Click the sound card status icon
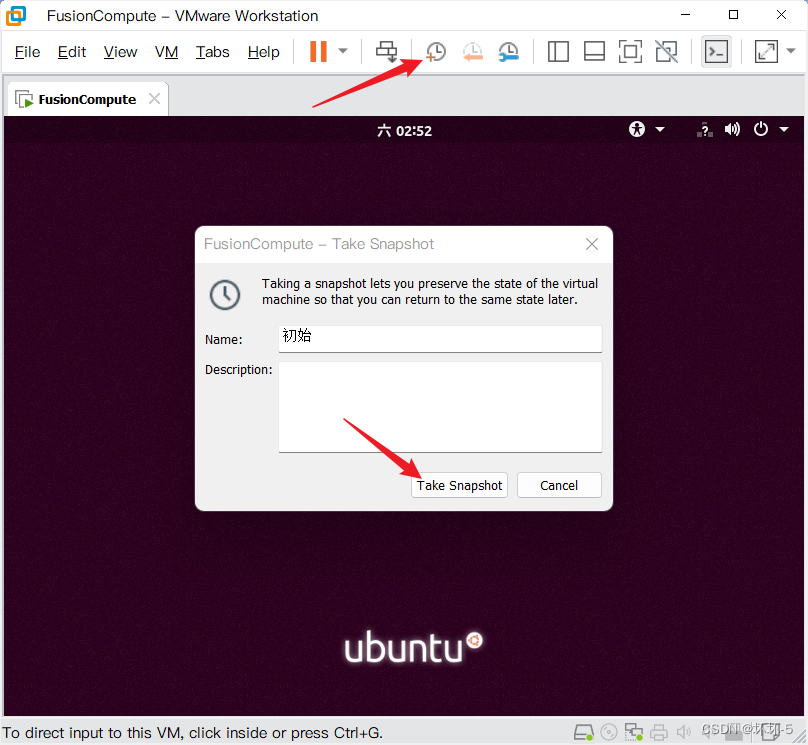This screenshot has height=745, width=808. (684, 732)
